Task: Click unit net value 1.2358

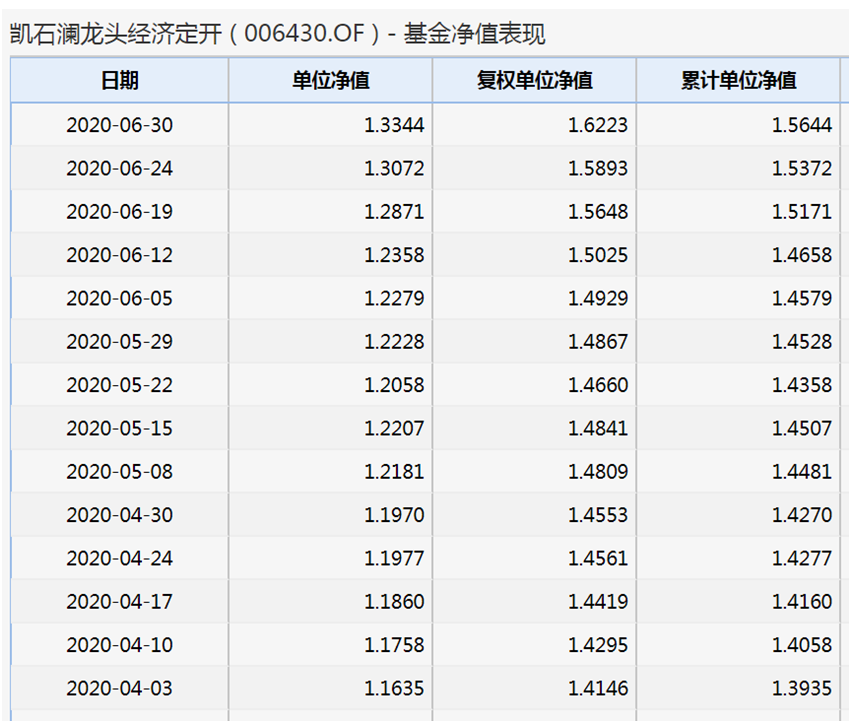Action: click(x=394, y=255)
